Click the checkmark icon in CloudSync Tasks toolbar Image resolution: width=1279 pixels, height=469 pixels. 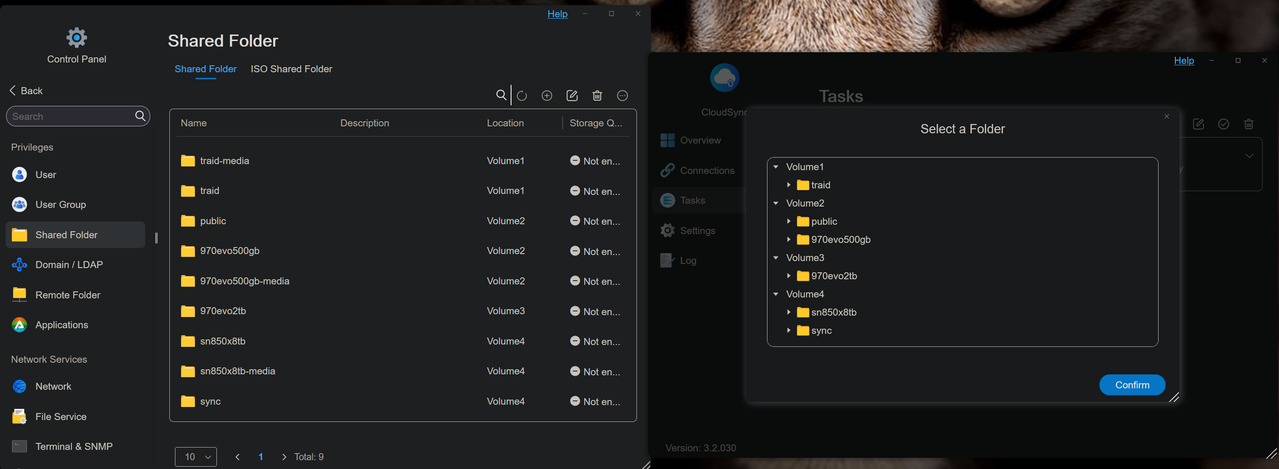pyautogui.click(x=1223, y=124)
